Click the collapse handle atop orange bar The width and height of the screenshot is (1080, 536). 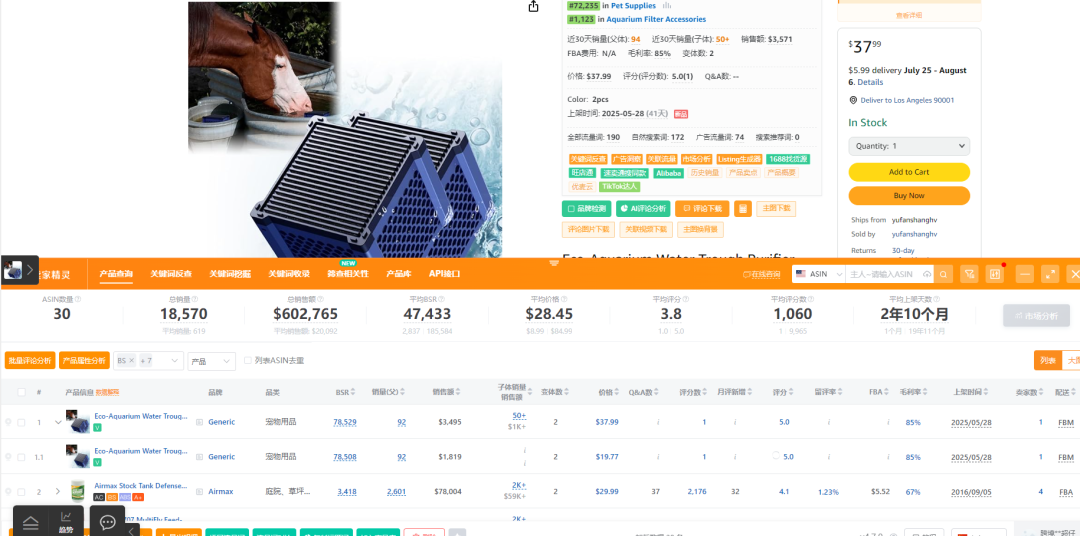[x=554, y=263]
